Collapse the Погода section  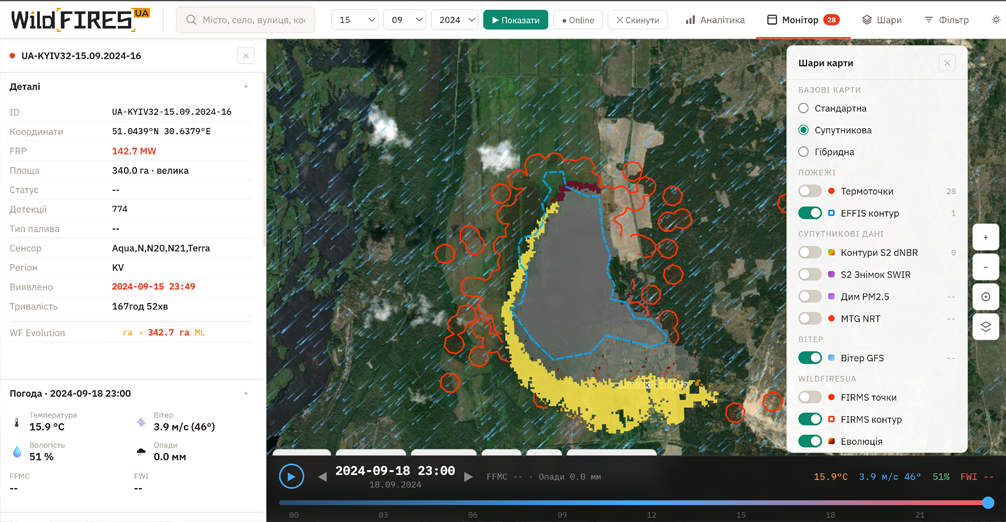pyautogui.click(x=246, y=393)
